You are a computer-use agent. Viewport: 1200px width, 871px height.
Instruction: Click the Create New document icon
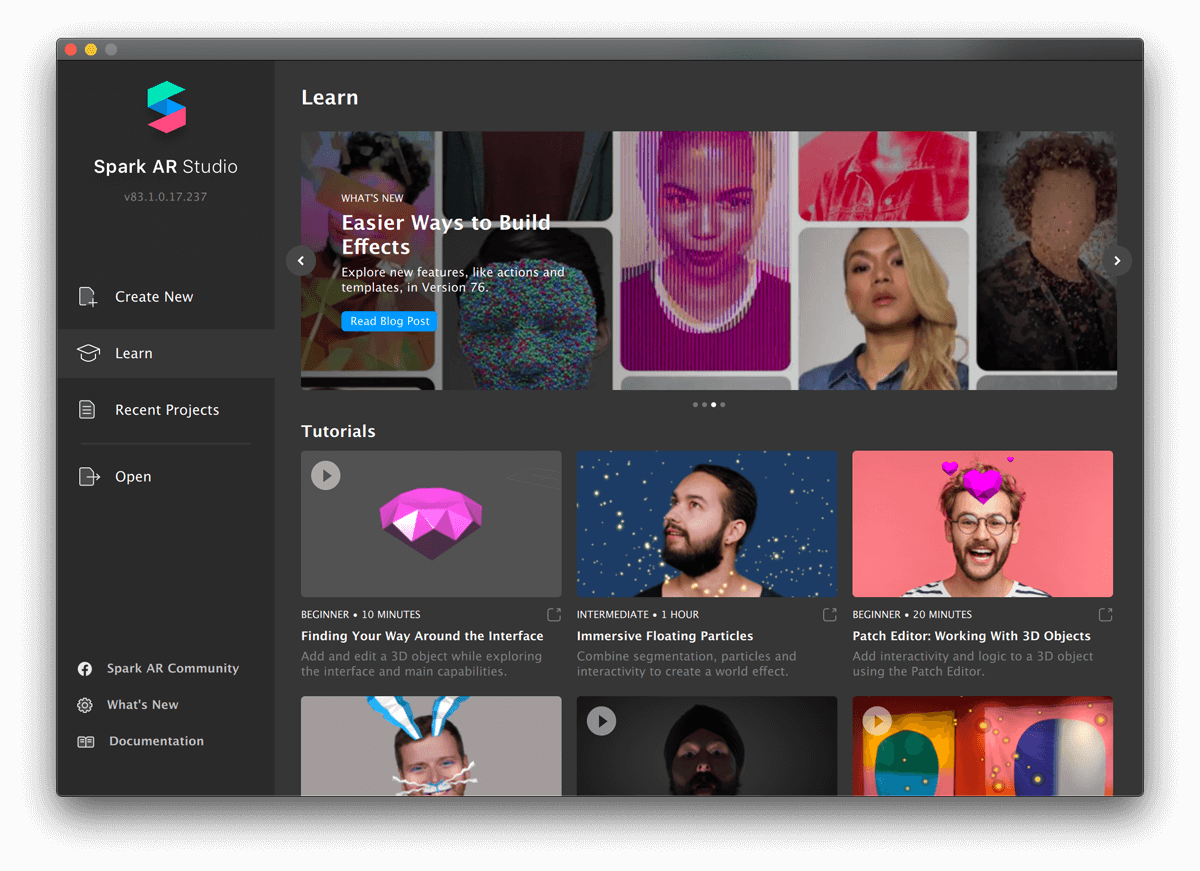pyautogui.click(x=88, y=297)
